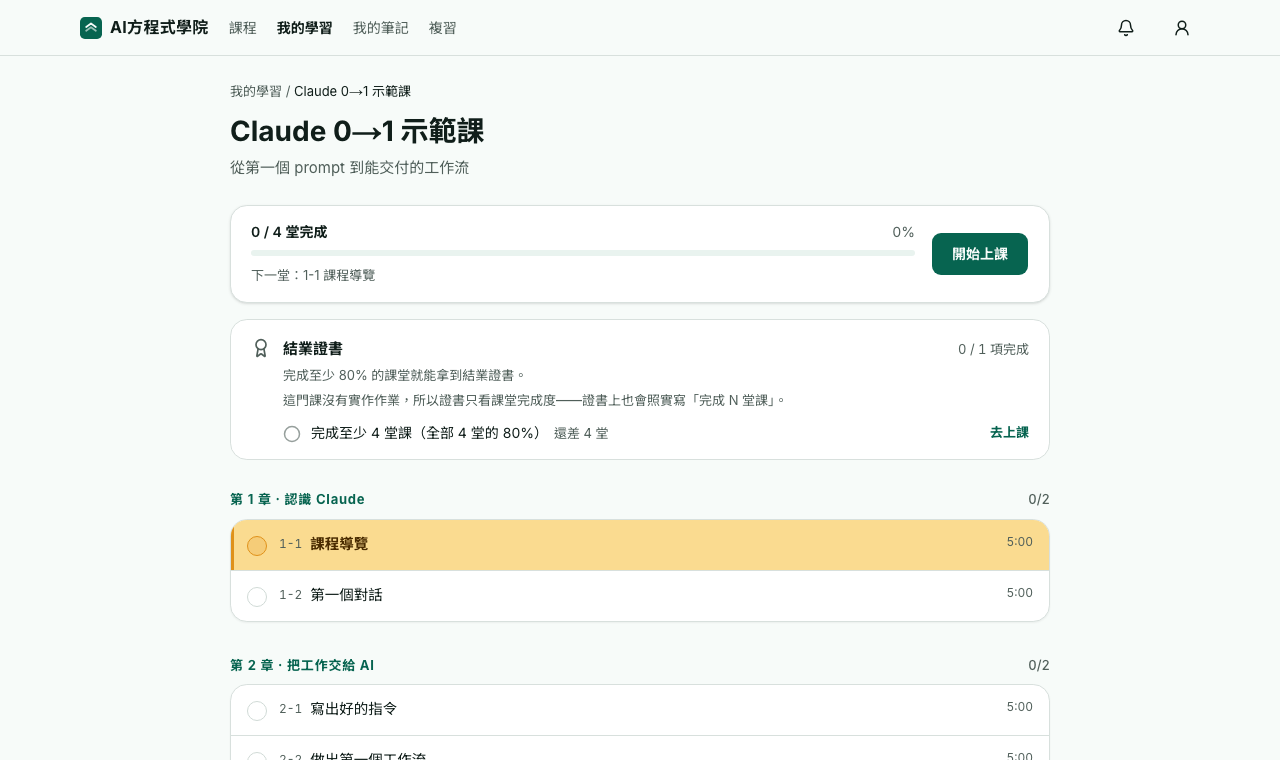The height and width of the screenshot is (760, 1280).
Task: Click the 我的學習 breadcrumb link
Action: 256,91
